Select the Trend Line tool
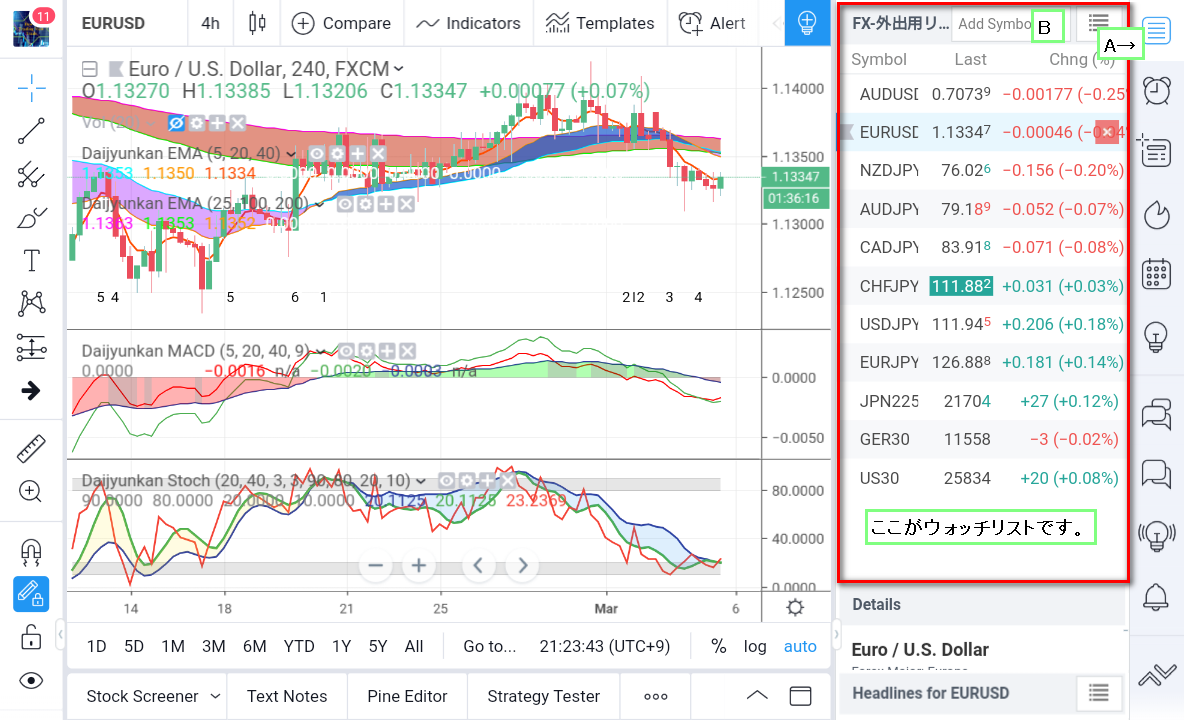The width and height of the screenshot is (1184, 720). (30, 130)
